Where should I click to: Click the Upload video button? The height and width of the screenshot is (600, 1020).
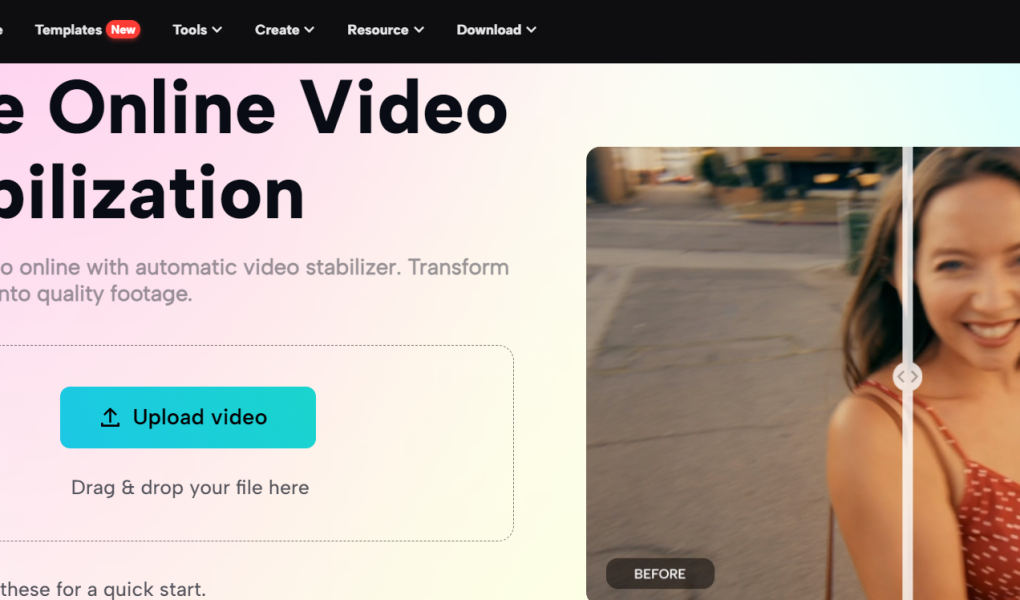coord(188,417)
